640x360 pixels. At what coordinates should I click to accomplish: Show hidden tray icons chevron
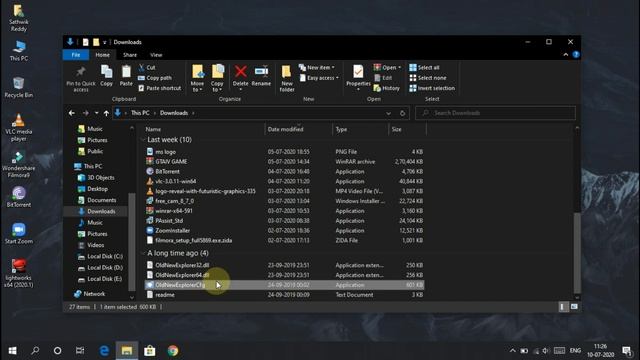click(513, 351)
